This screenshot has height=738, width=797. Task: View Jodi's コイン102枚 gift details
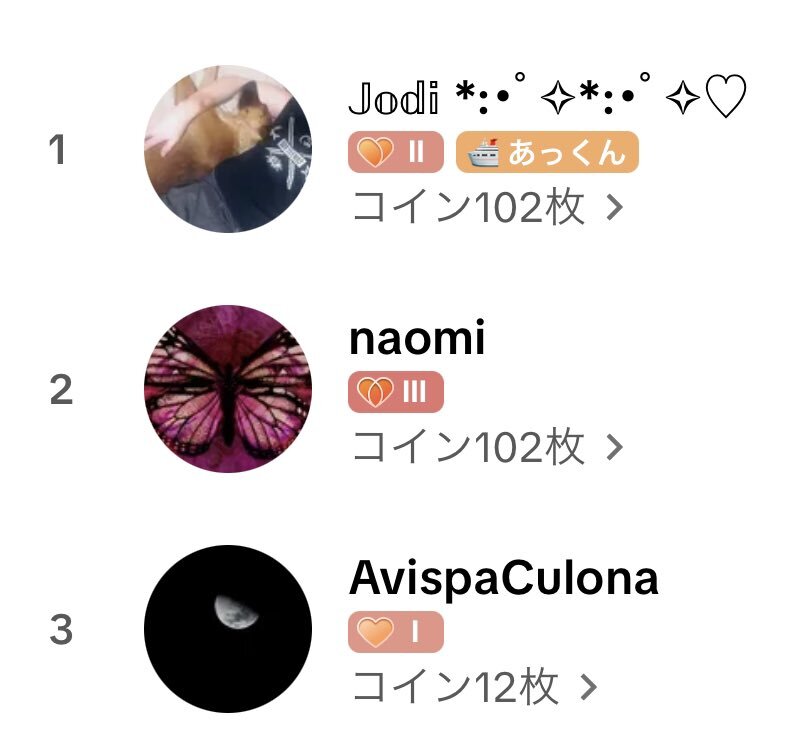[x=469, y=207]
